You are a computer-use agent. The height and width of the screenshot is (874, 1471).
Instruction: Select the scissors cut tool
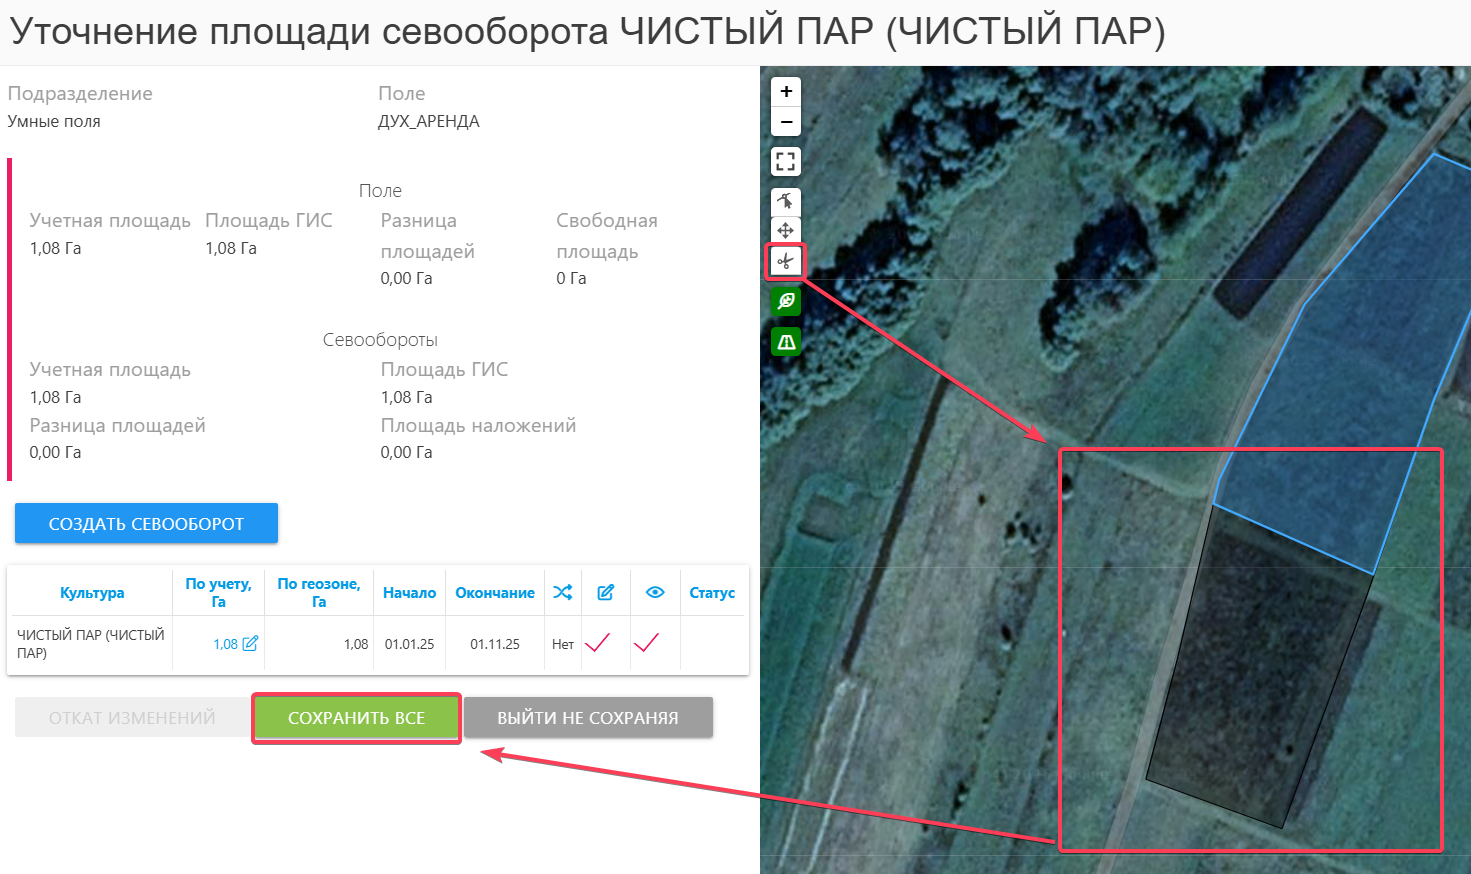pyautogui.click(x=786, y=262)
